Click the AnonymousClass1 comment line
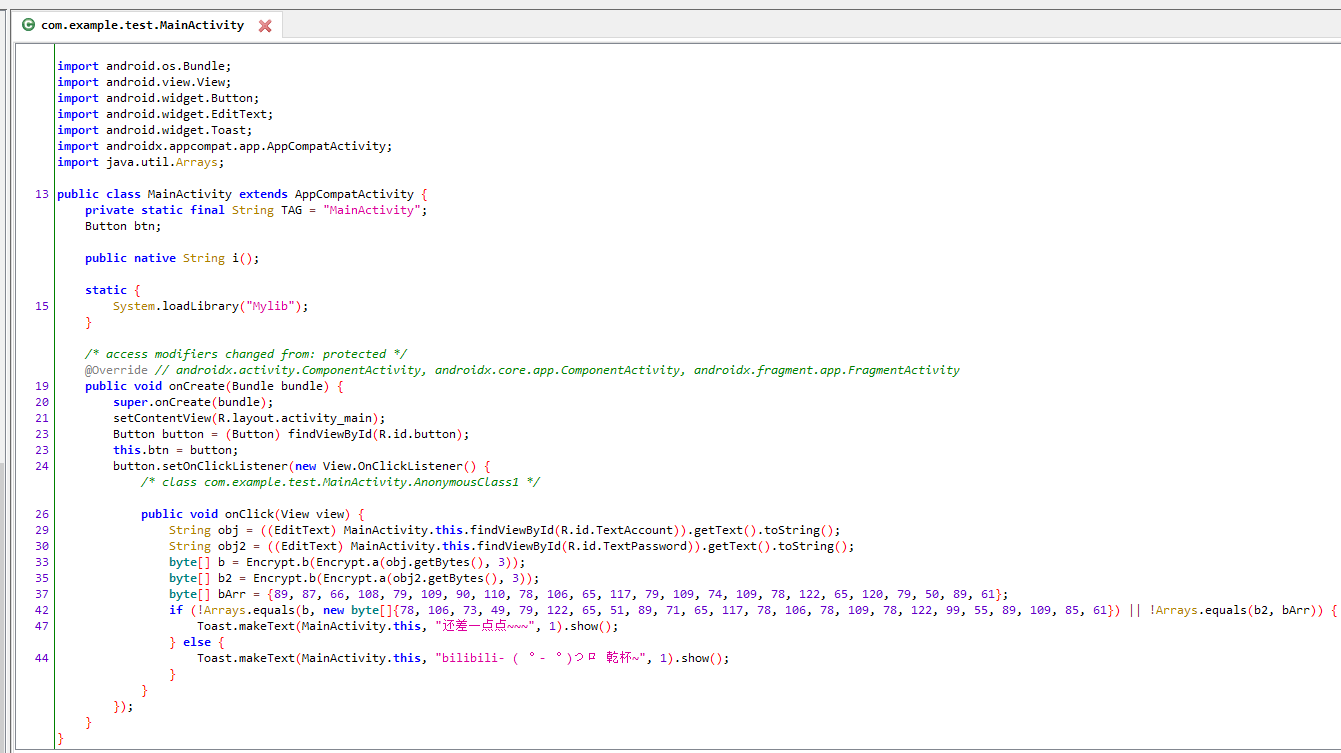 (340, 481)
